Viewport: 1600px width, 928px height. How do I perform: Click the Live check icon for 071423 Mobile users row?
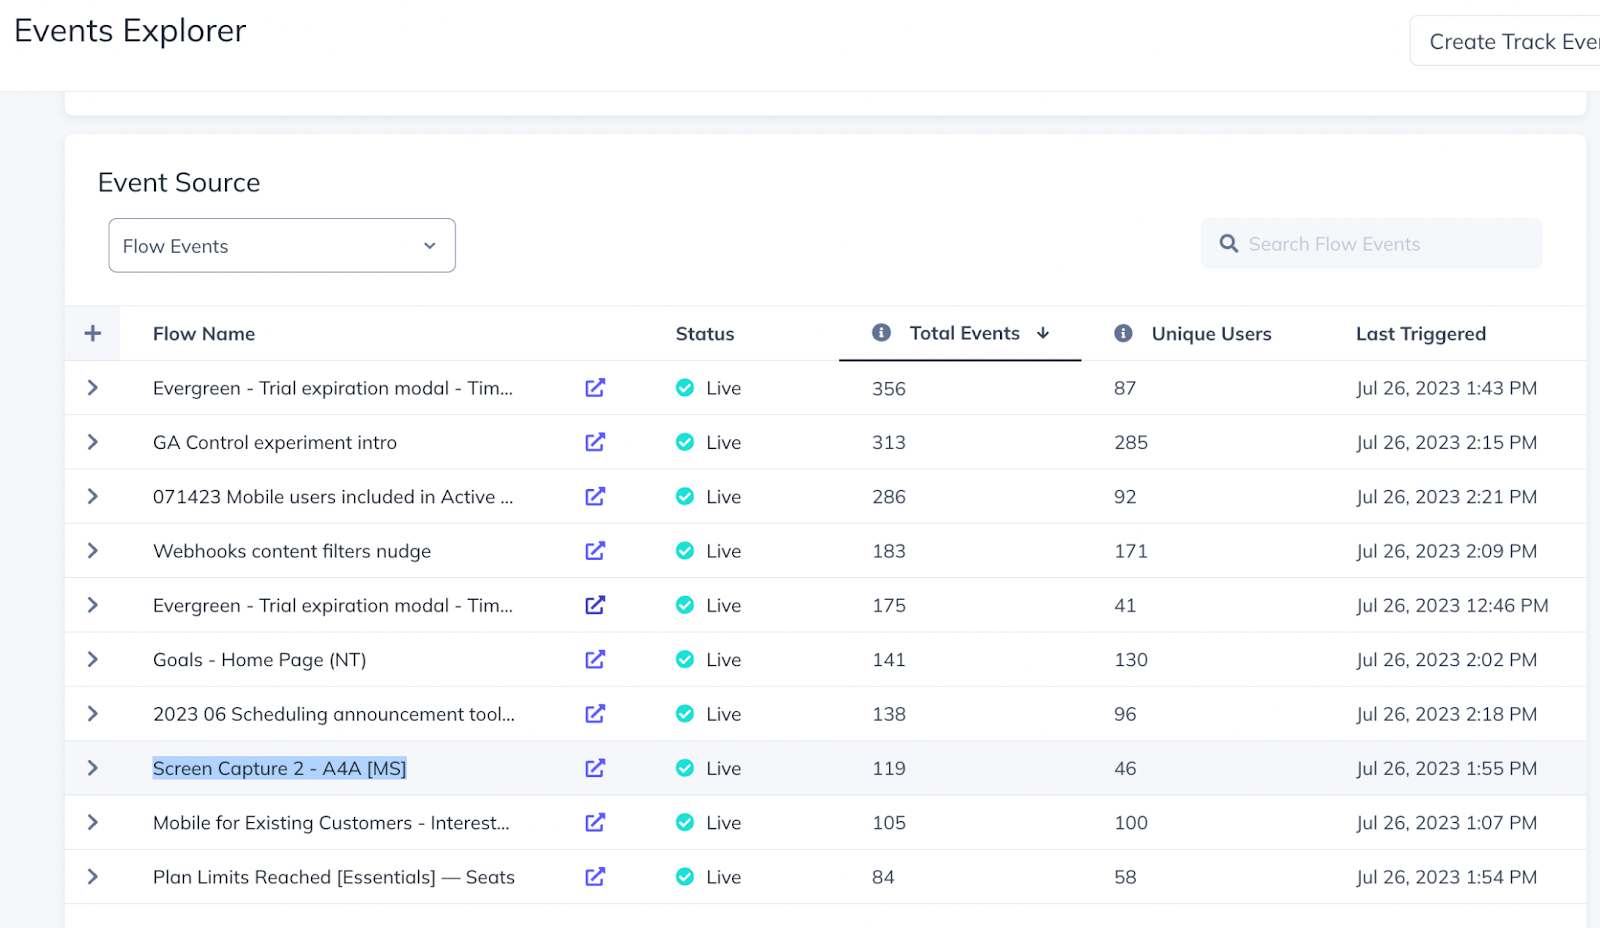[685, 497]
